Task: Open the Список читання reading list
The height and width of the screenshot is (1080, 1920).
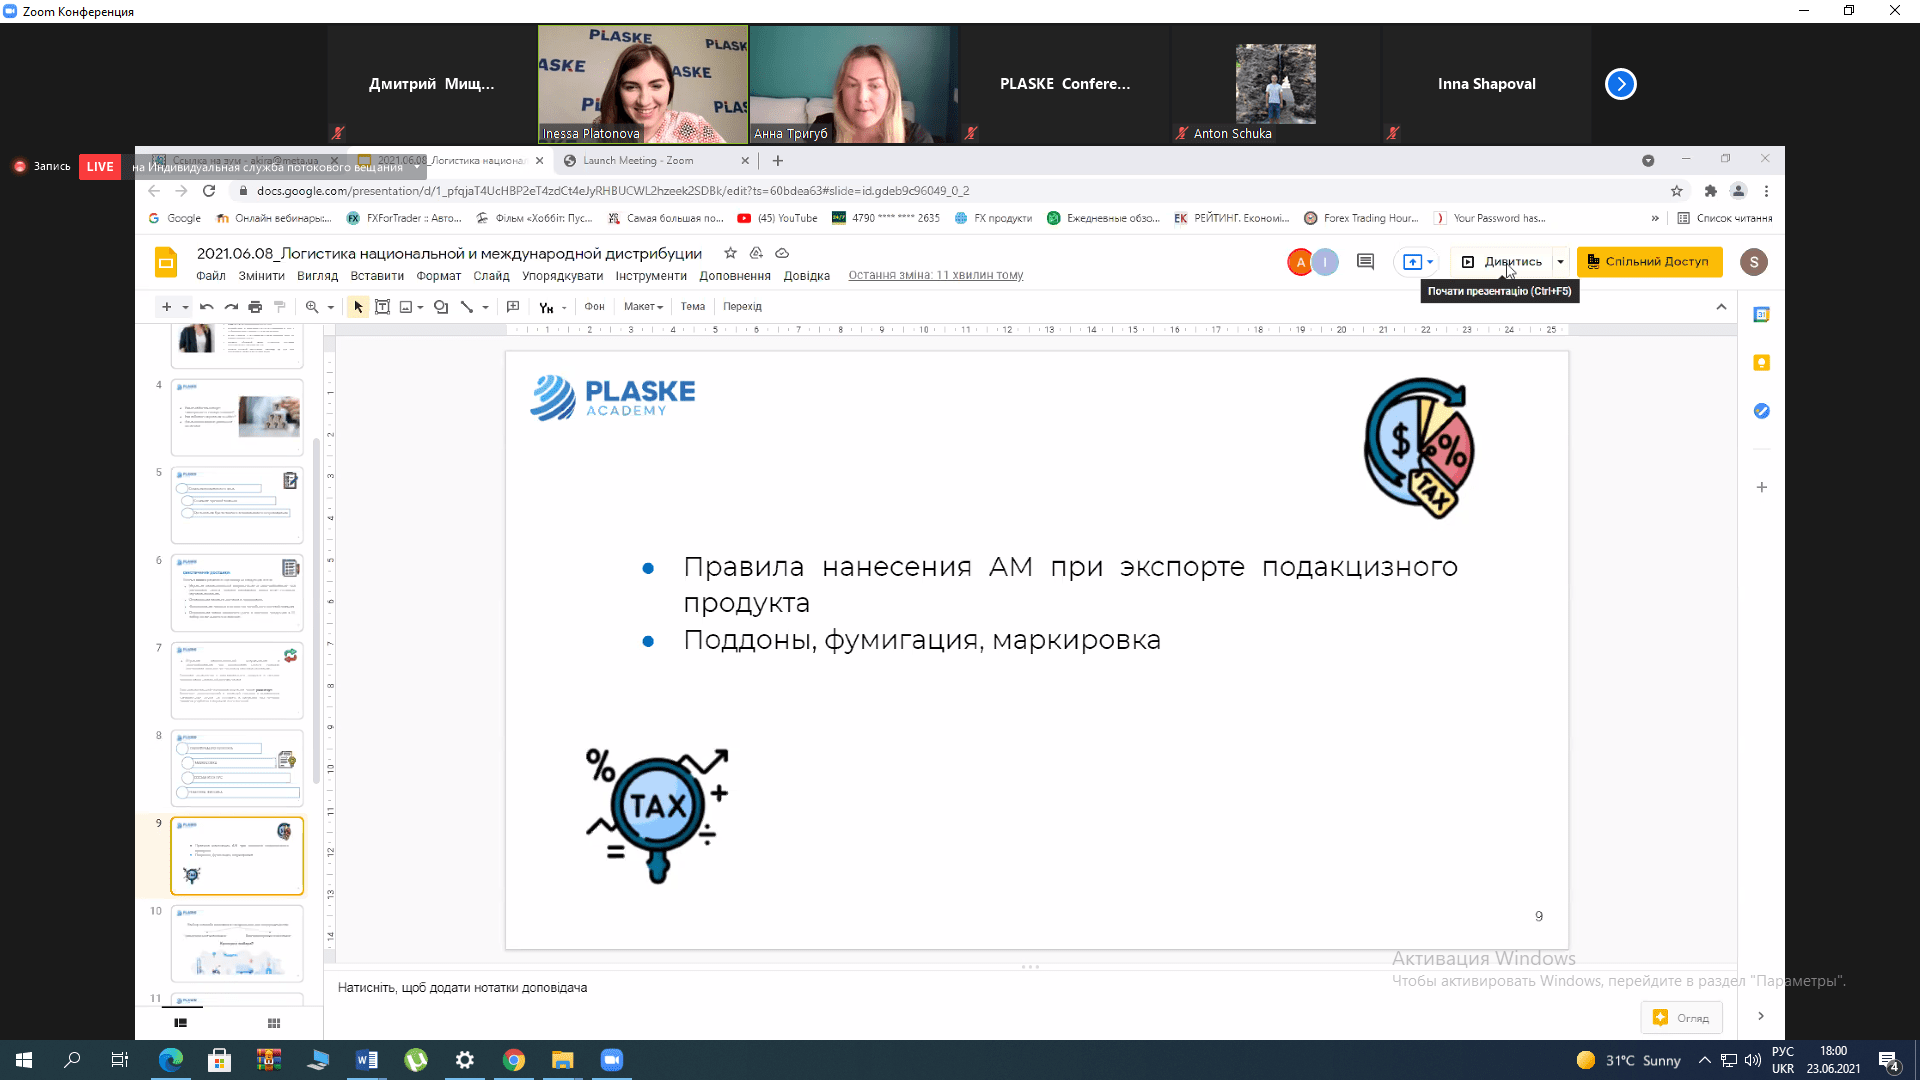Action: tap(1725, 218)
